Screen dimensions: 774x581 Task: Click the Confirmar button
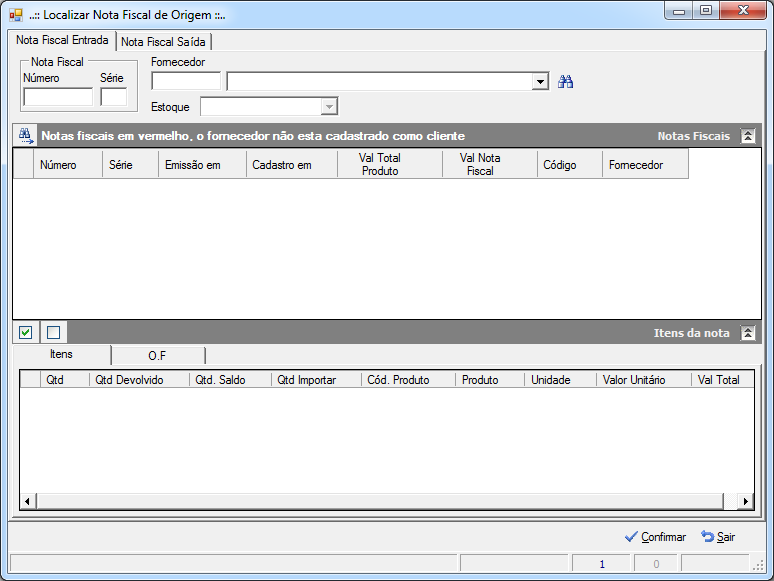[x=656, y=537]
